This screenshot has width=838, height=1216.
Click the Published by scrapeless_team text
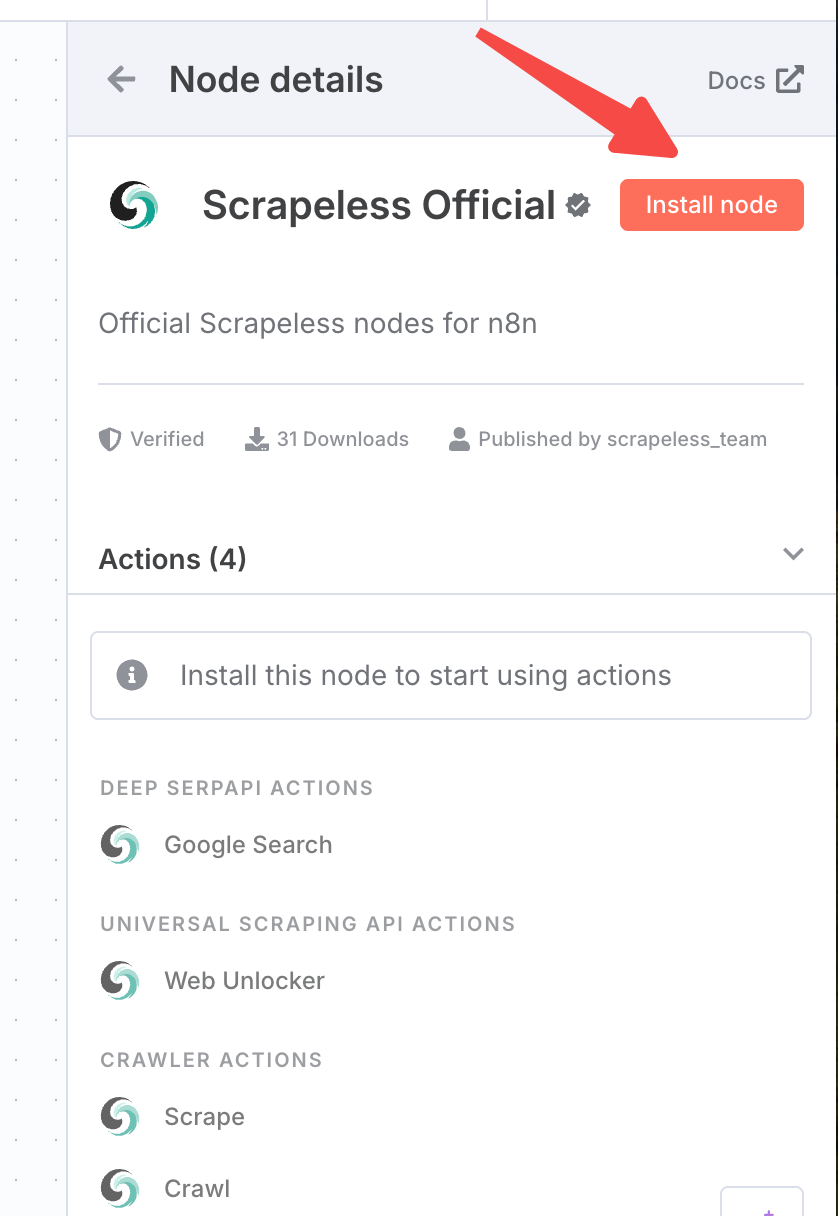(x=622, y=439)
